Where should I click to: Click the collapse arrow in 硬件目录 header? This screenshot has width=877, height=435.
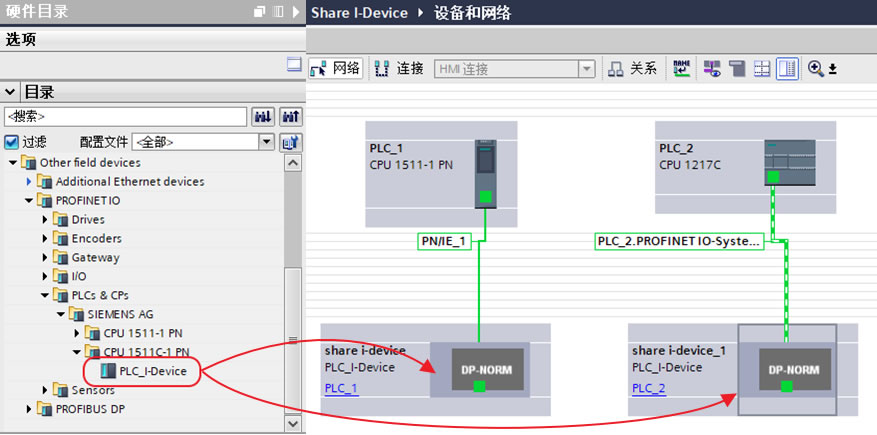point(296,11)
